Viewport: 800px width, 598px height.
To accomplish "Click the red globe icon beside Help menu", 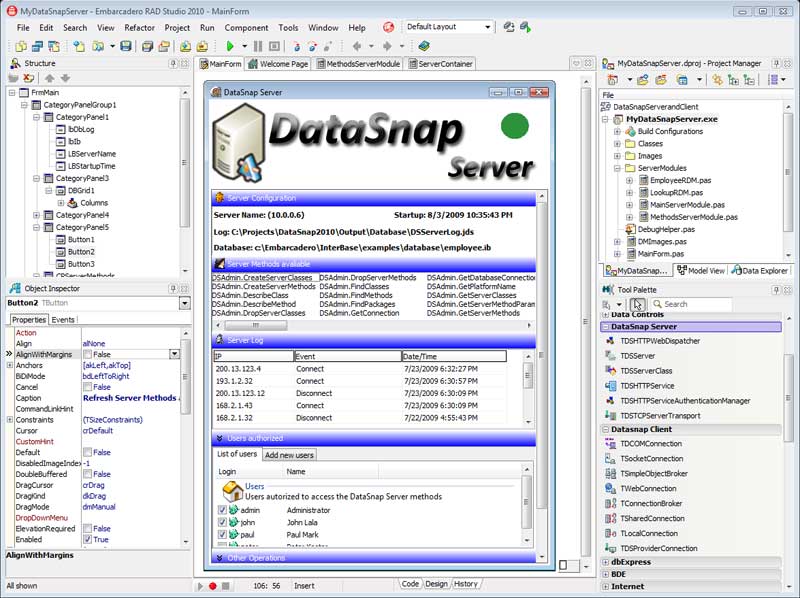I will 389,28.
